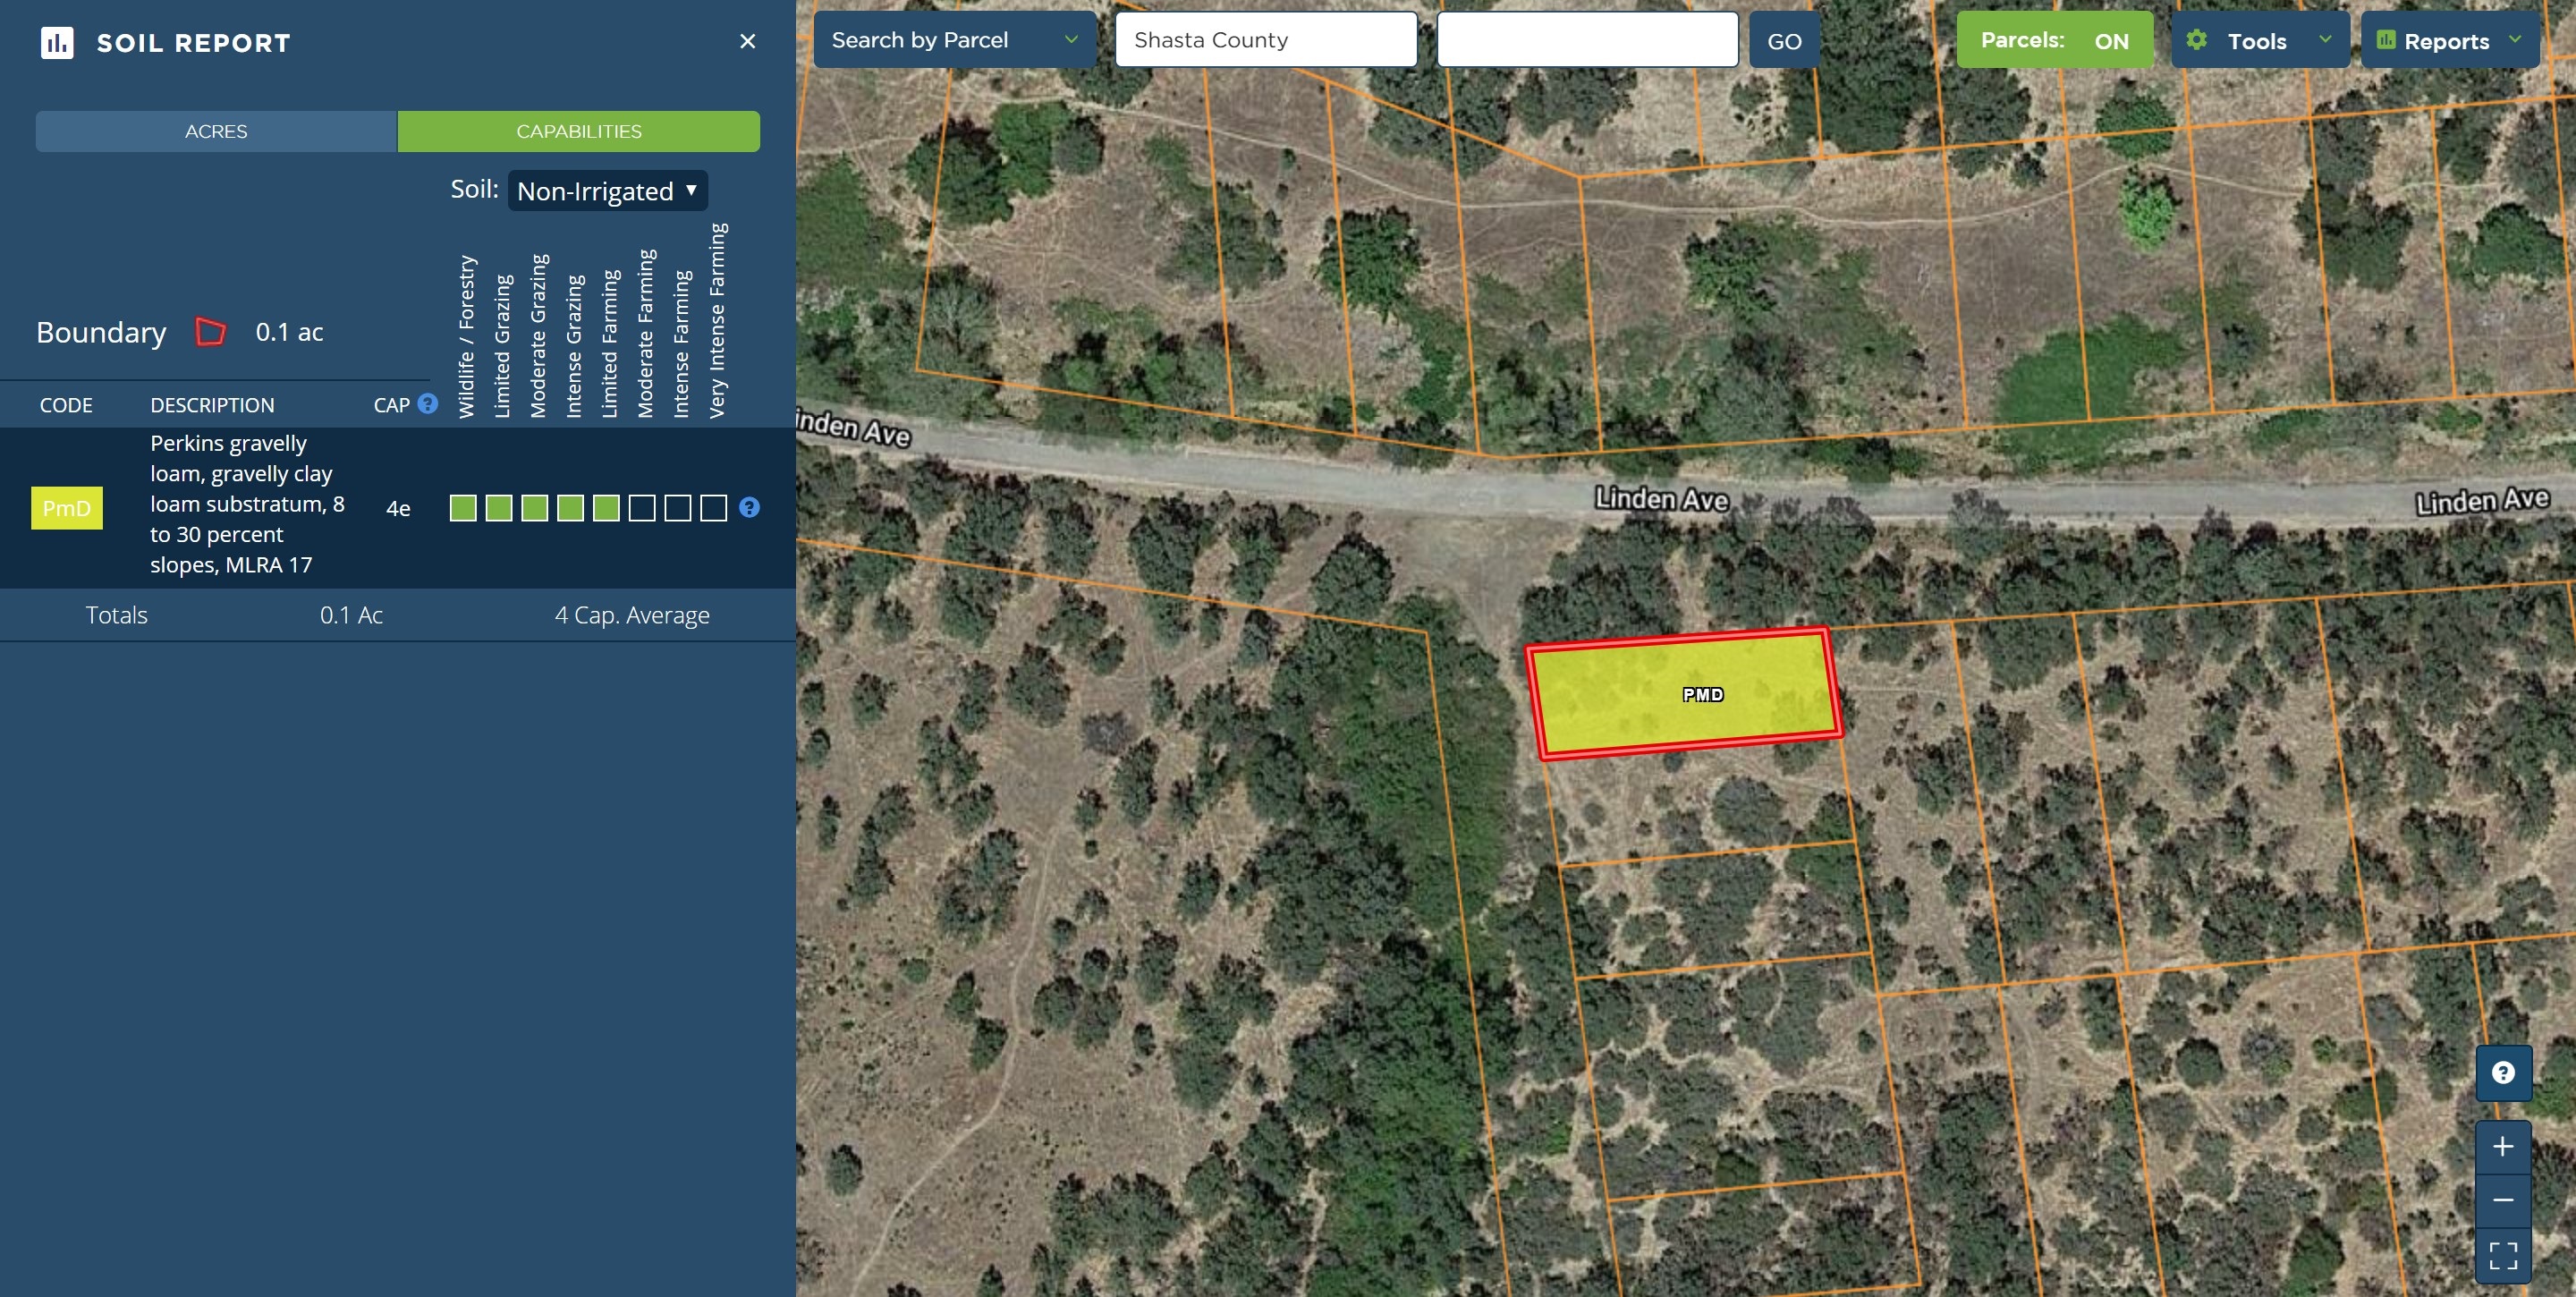This screenshot has height=1297, width=2576.
Task: Zoom in with the plus button
Action: click(x=2503, y=1146)
